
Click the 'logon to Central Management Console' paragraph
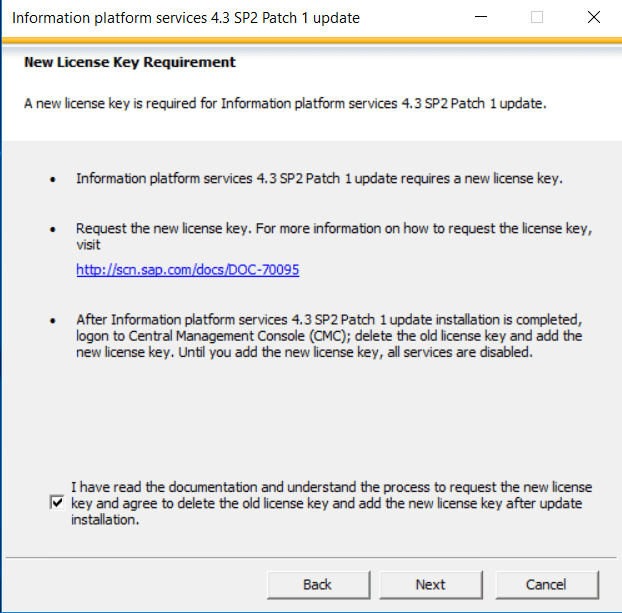[329, 336]
